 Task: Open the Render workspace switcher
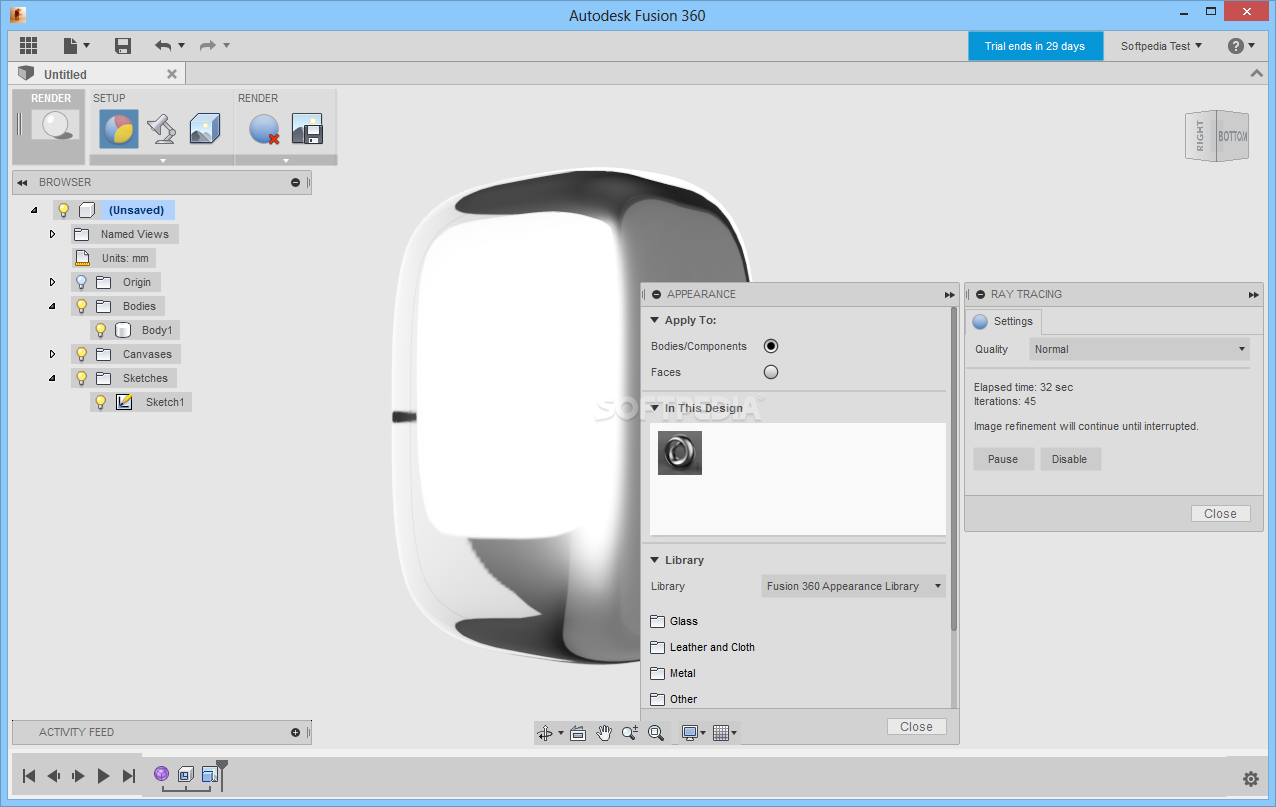click(x=50, y=125)
